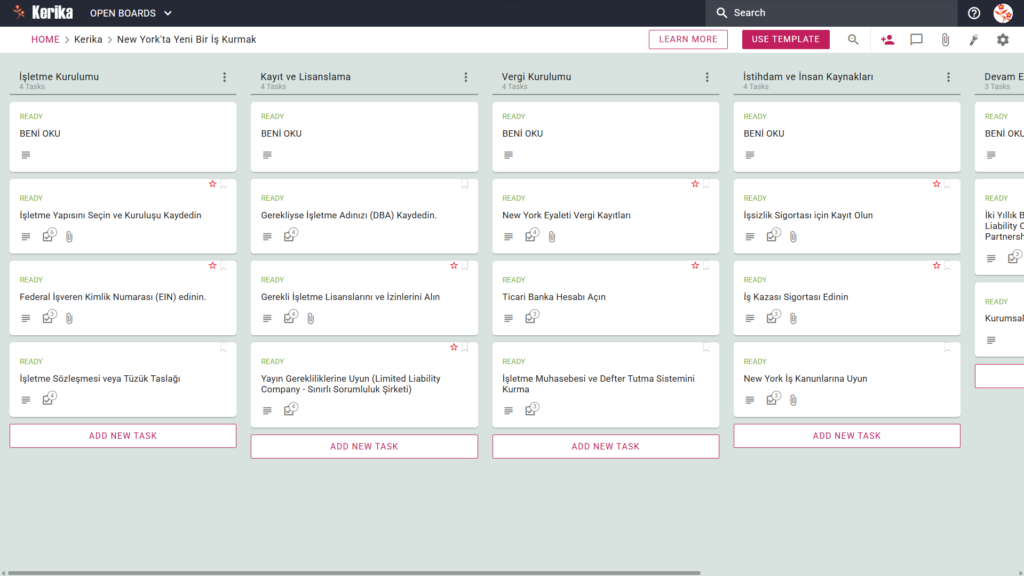The image size is (1024, 576).
Task: Open attachment icon on Gerekli İşletme Lisanslarını card
Action: click(311, 318)
